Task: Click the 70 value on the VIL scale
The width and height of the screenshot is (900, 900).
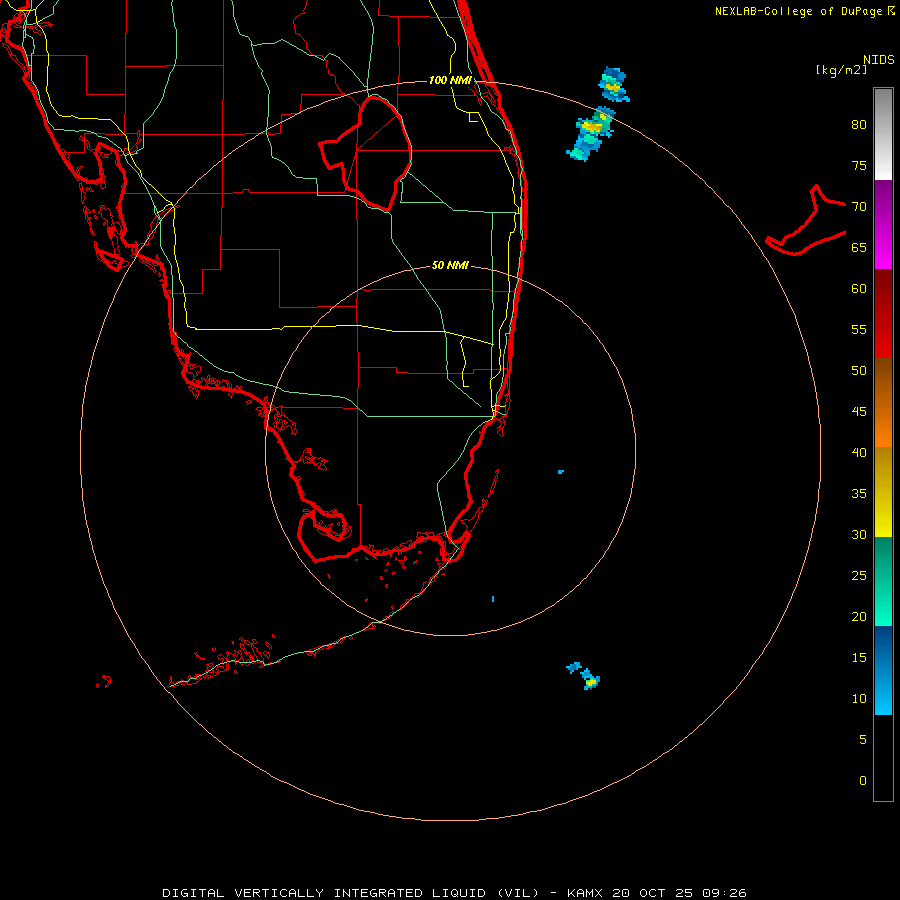Action: pyautogui.click(x=859, y=207)
